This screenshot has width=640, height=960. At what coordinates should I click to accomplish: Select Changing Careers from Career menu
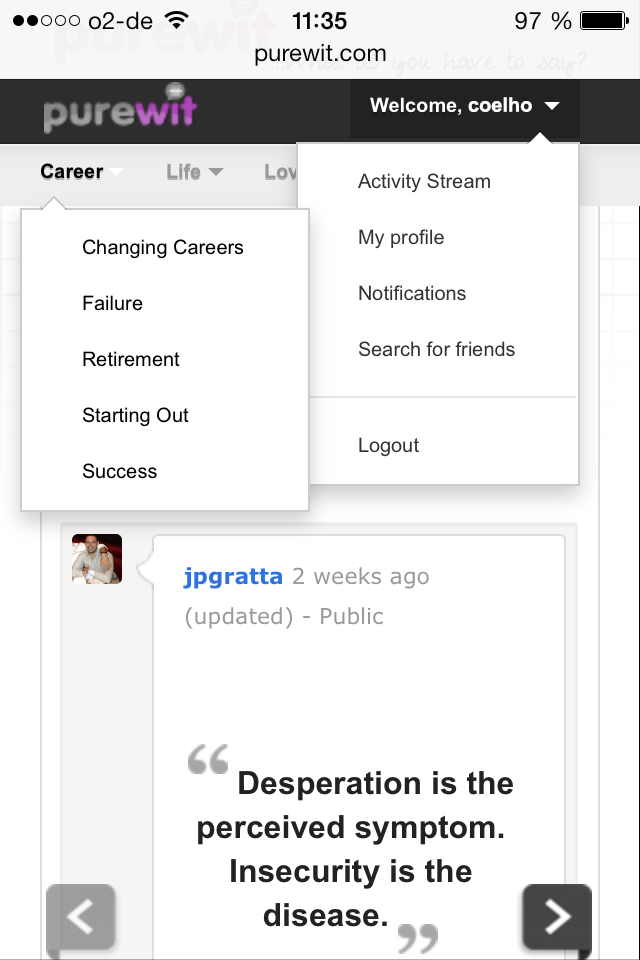point(163,248)
